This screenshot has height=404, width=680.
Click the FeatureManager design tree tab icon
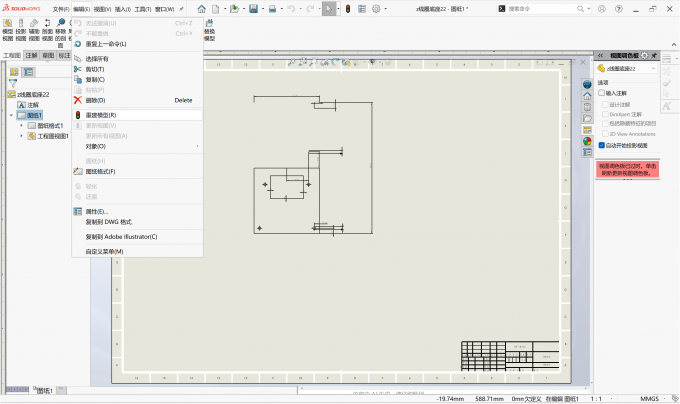[14, 72]
